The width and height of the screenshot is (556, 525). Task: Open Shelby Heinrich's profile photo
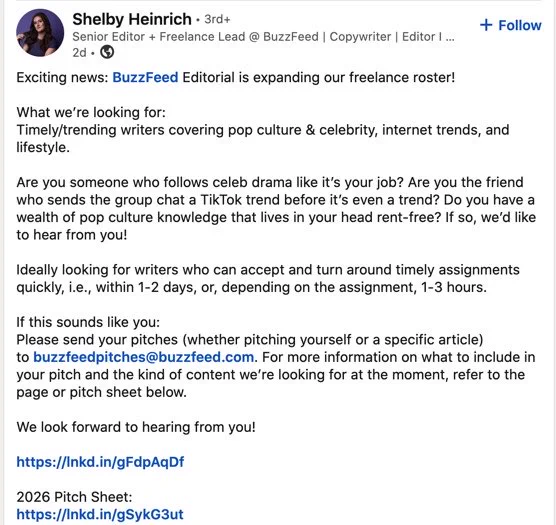pos(40,33)
